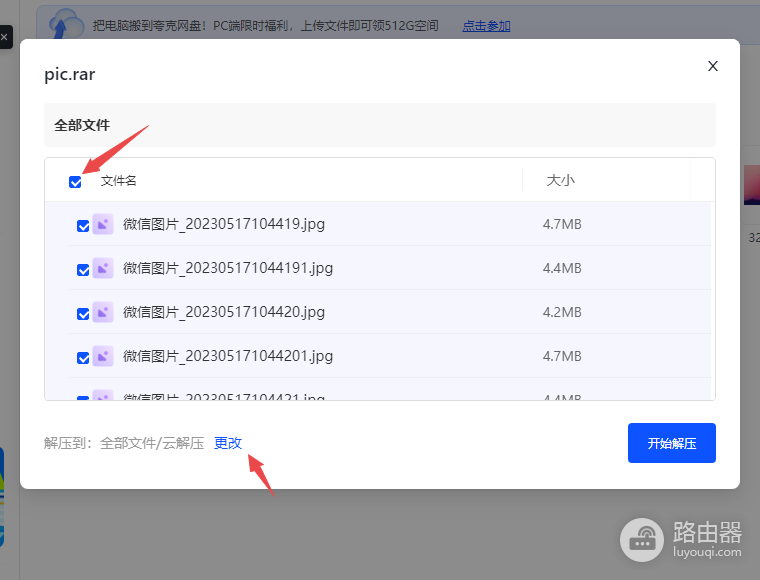Click the 点击参加 link in banner
The height and width of the screenshot is (580, 760).
tap(486, 26)
